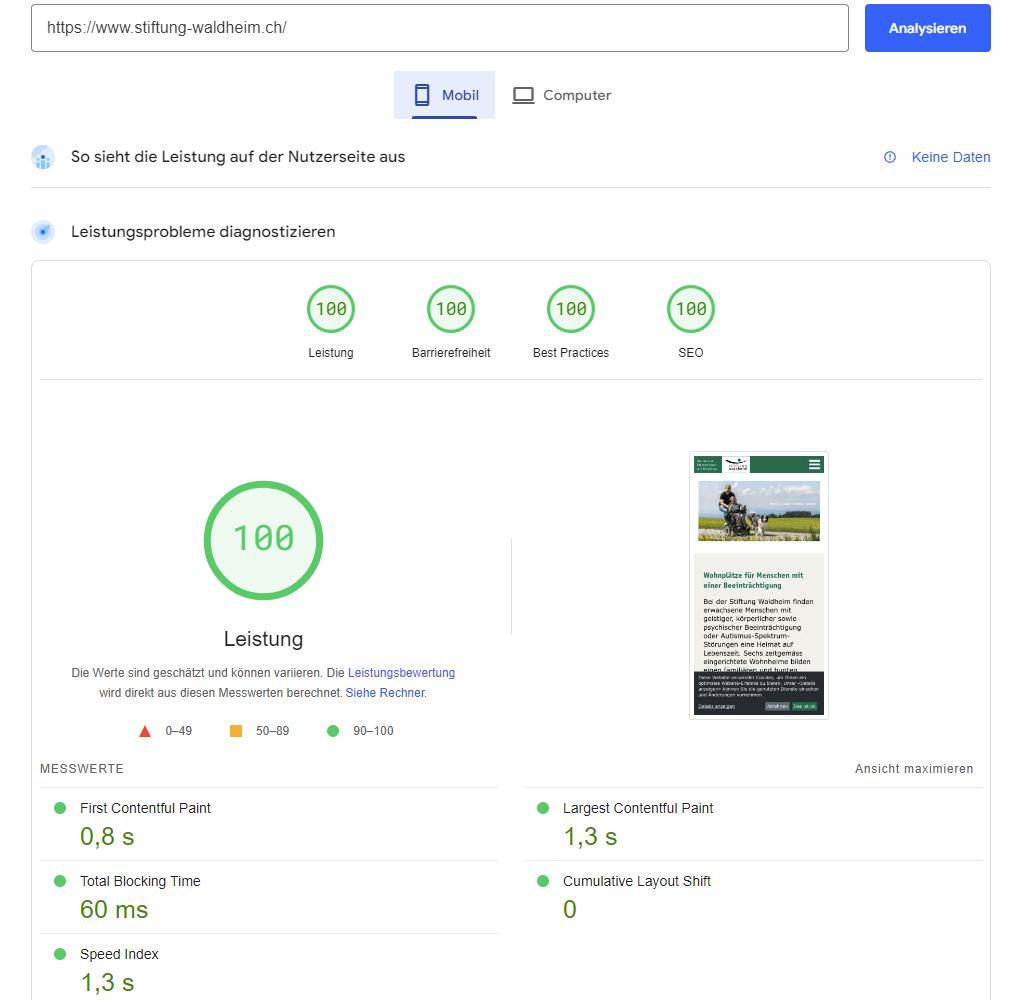The height and width of the screenshot is (1000, 1024).
Task: Open the mobile page screenshot thumbnail
Action: tap(759, 585)
